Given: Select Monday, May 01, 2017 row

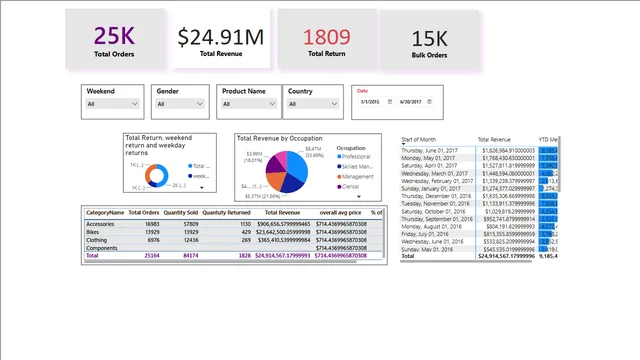Looking at the screenshot, I should click(x=479, y=158).
